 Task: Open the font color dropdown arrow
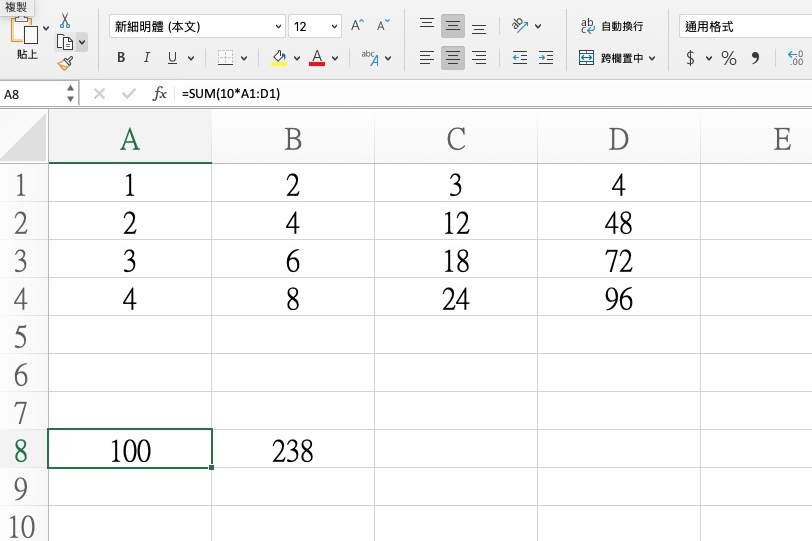(x=335, y=58)
